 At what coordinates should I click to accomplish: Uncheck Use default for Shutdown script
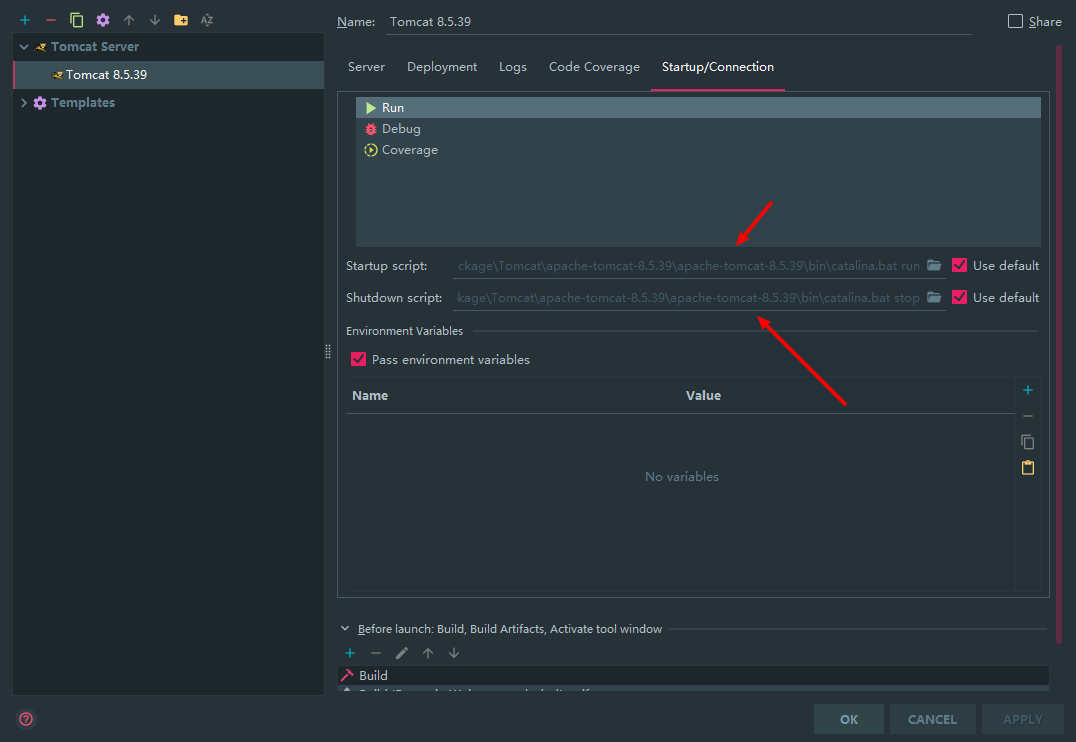(959, 297)
